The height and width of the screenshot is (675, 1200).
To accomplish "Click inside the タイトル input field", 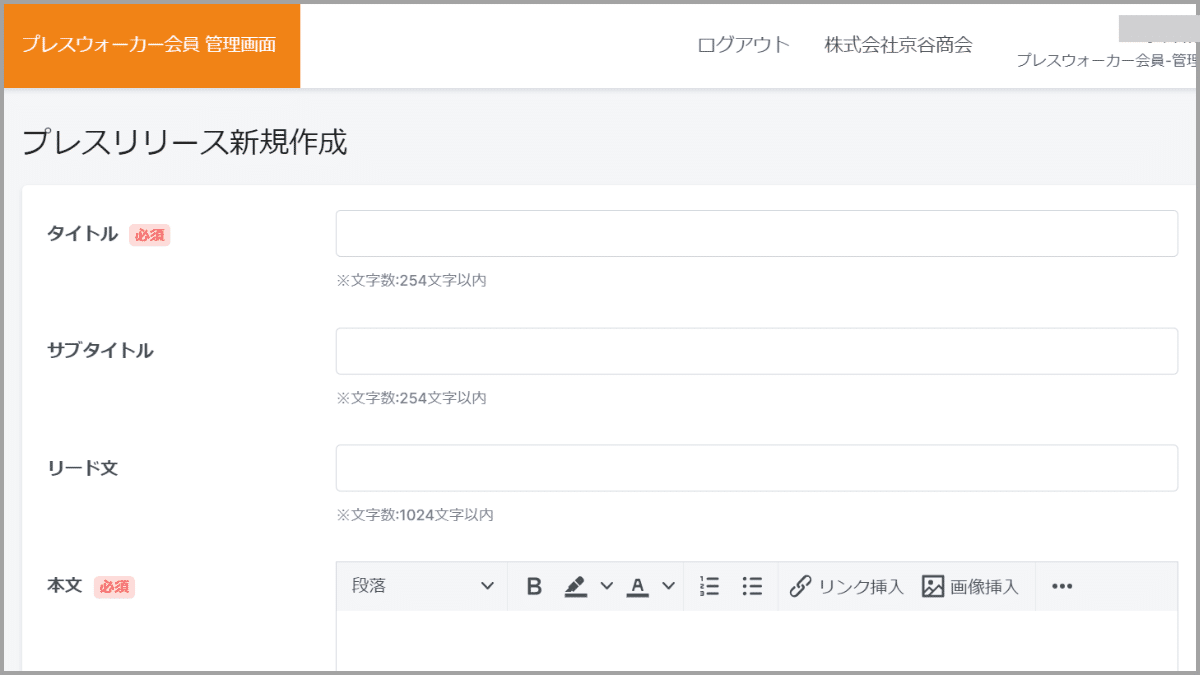I will [x=757, y=233].
